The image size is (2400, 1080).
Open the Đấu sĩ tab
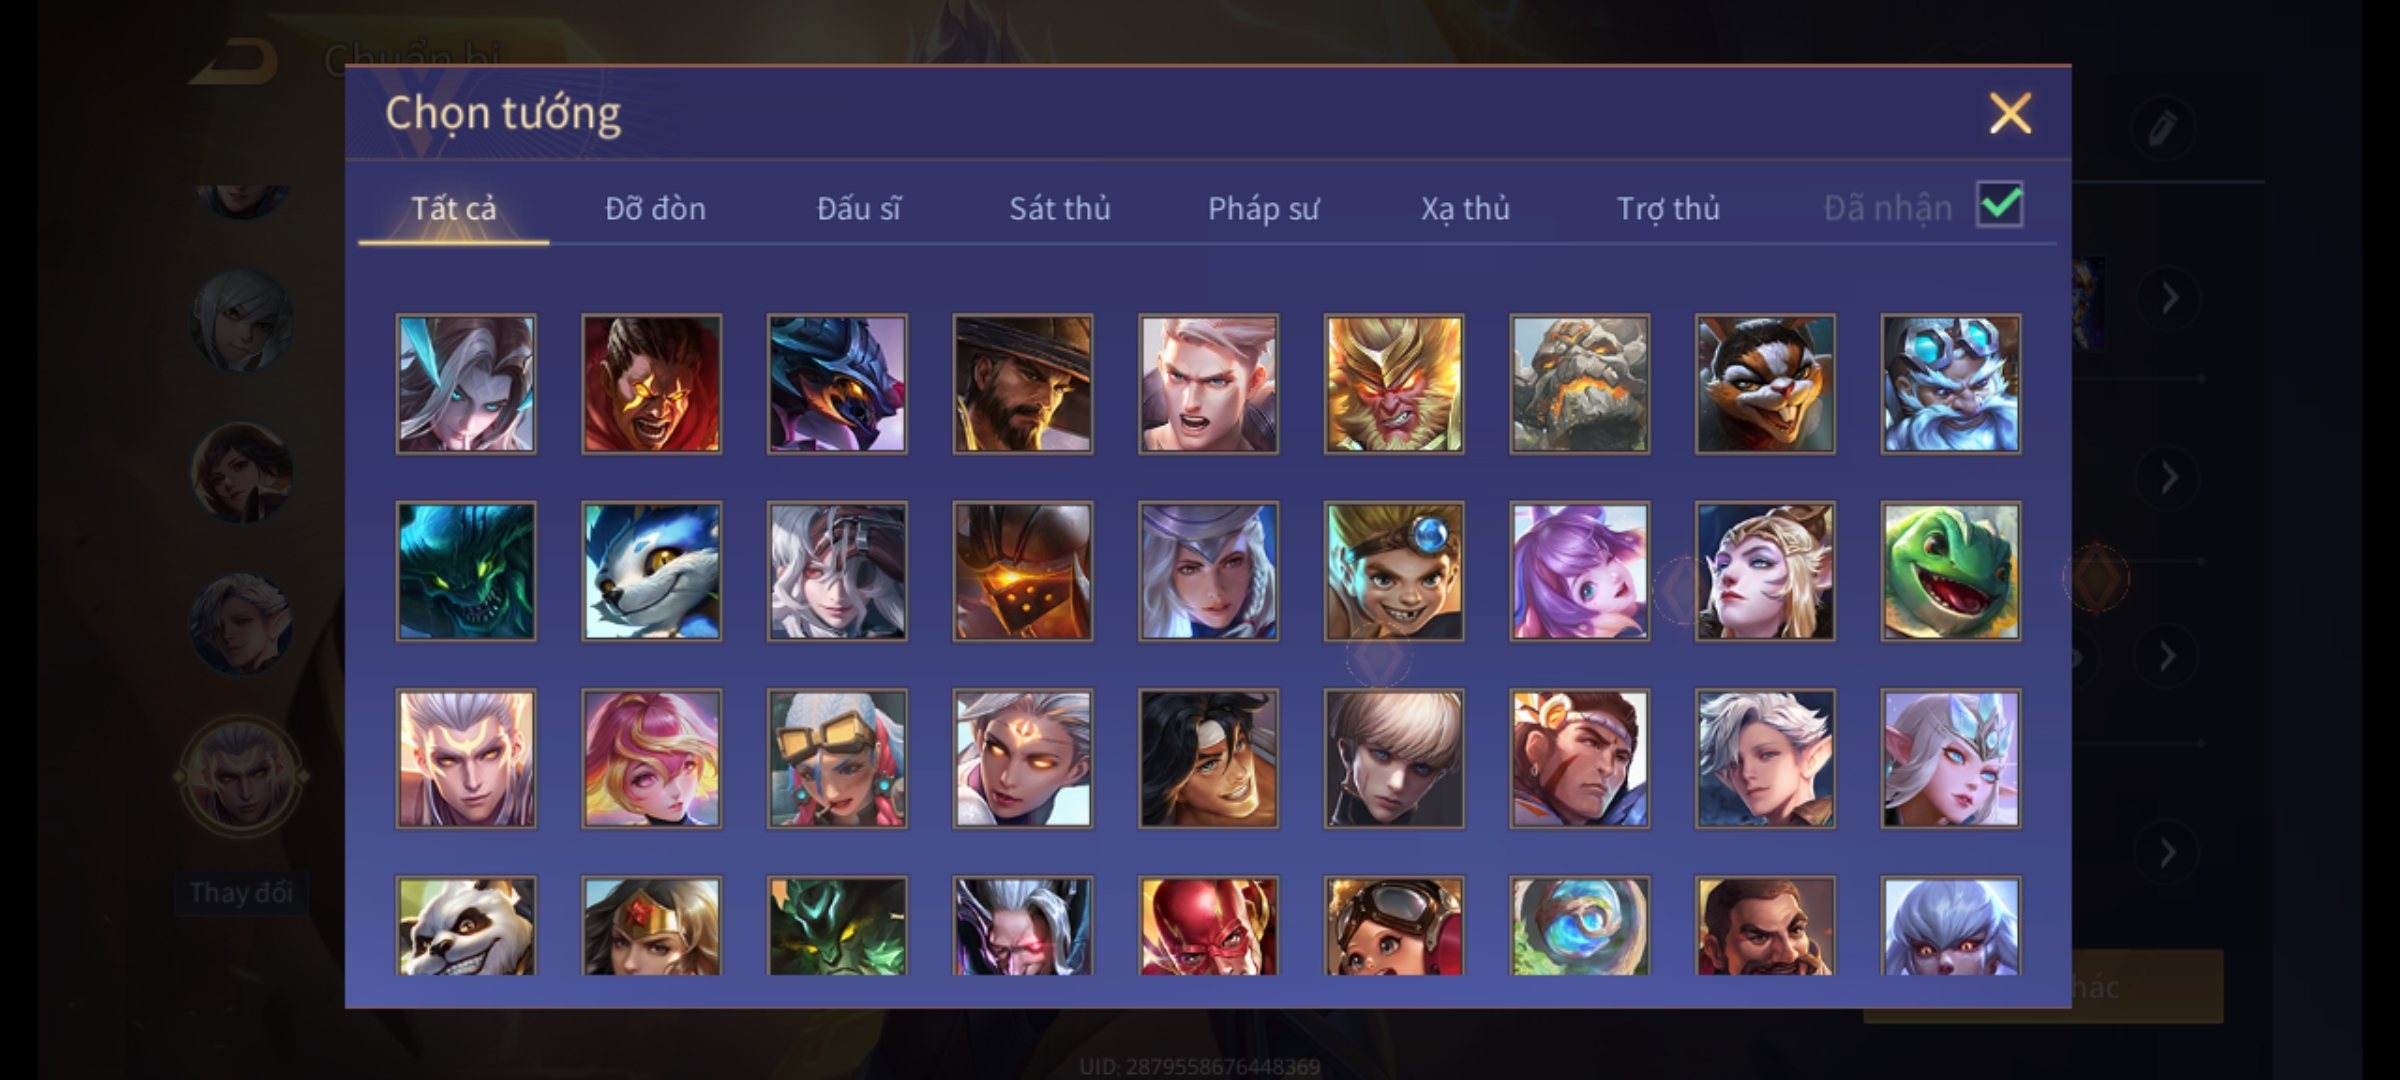point(858,208)
